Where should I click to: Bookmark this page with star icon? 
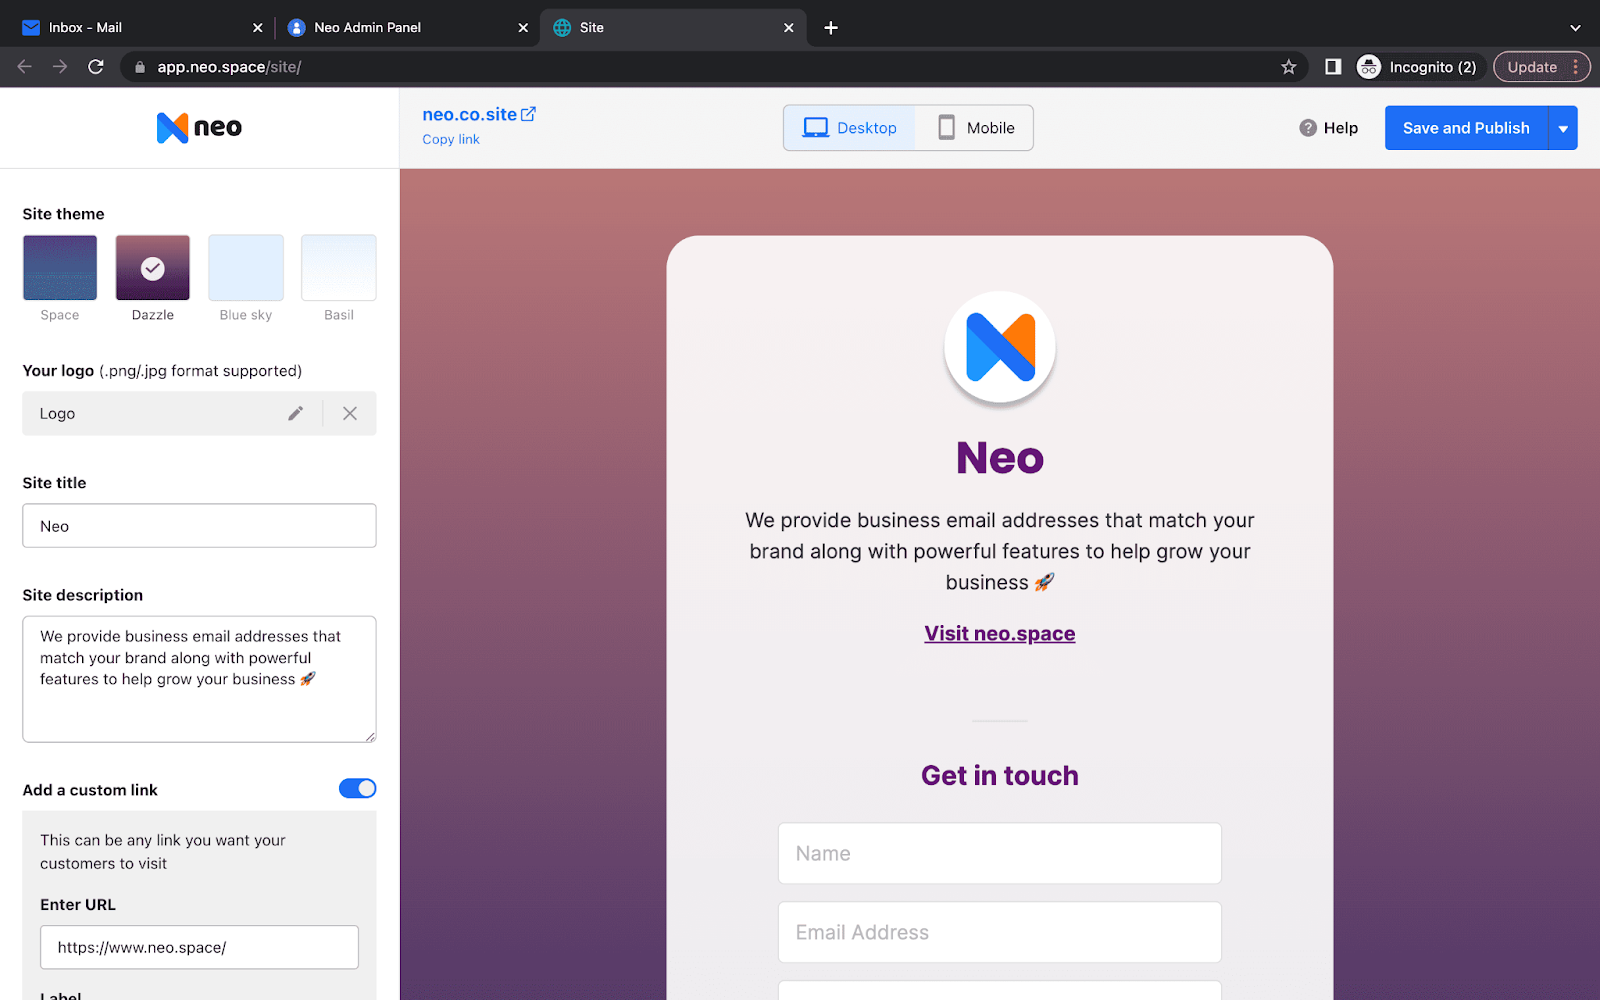point(1288,67)
